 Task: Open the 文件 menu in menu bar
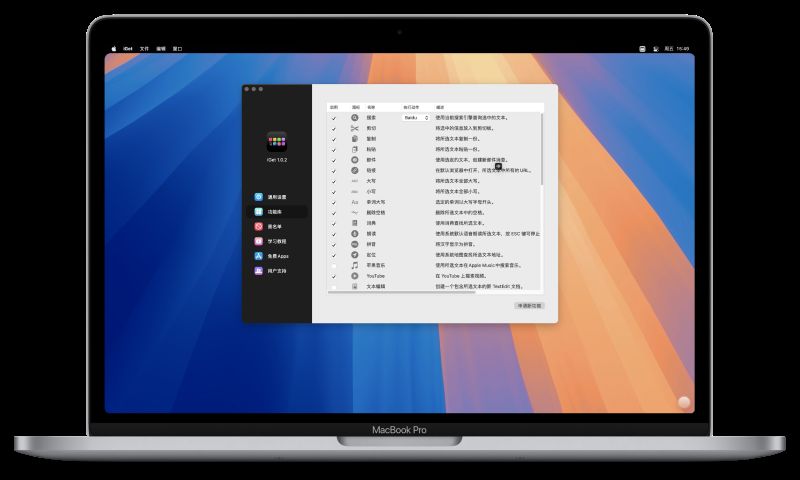tap(144, 48)
